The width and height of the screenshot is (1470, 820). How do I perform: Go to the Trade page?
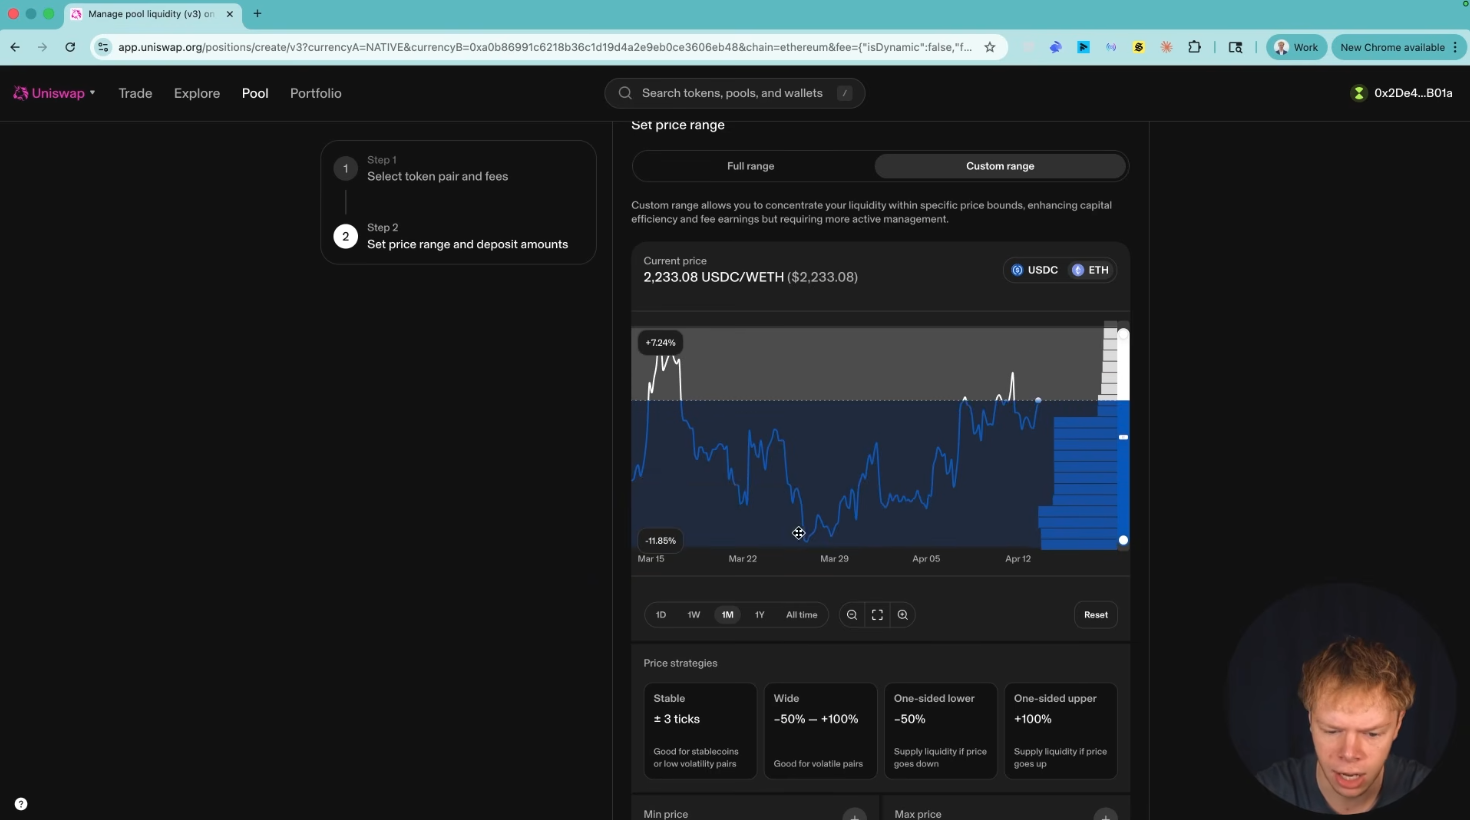coord(135,93)
